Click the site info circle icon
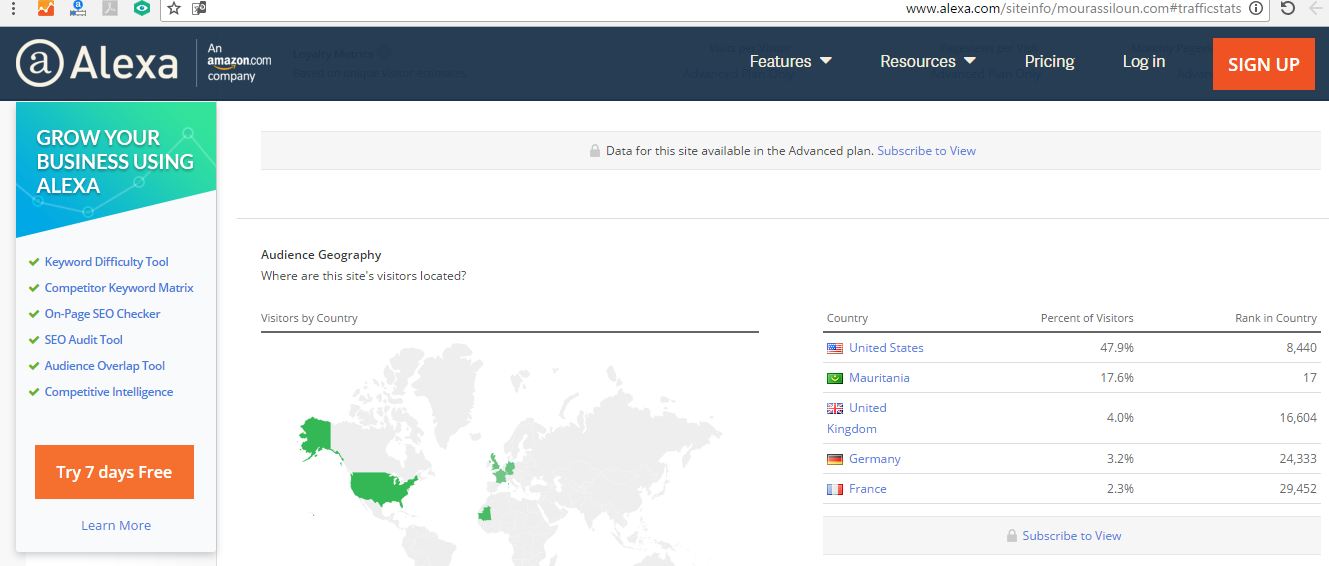The image size is (1329, 566). 1256,8
